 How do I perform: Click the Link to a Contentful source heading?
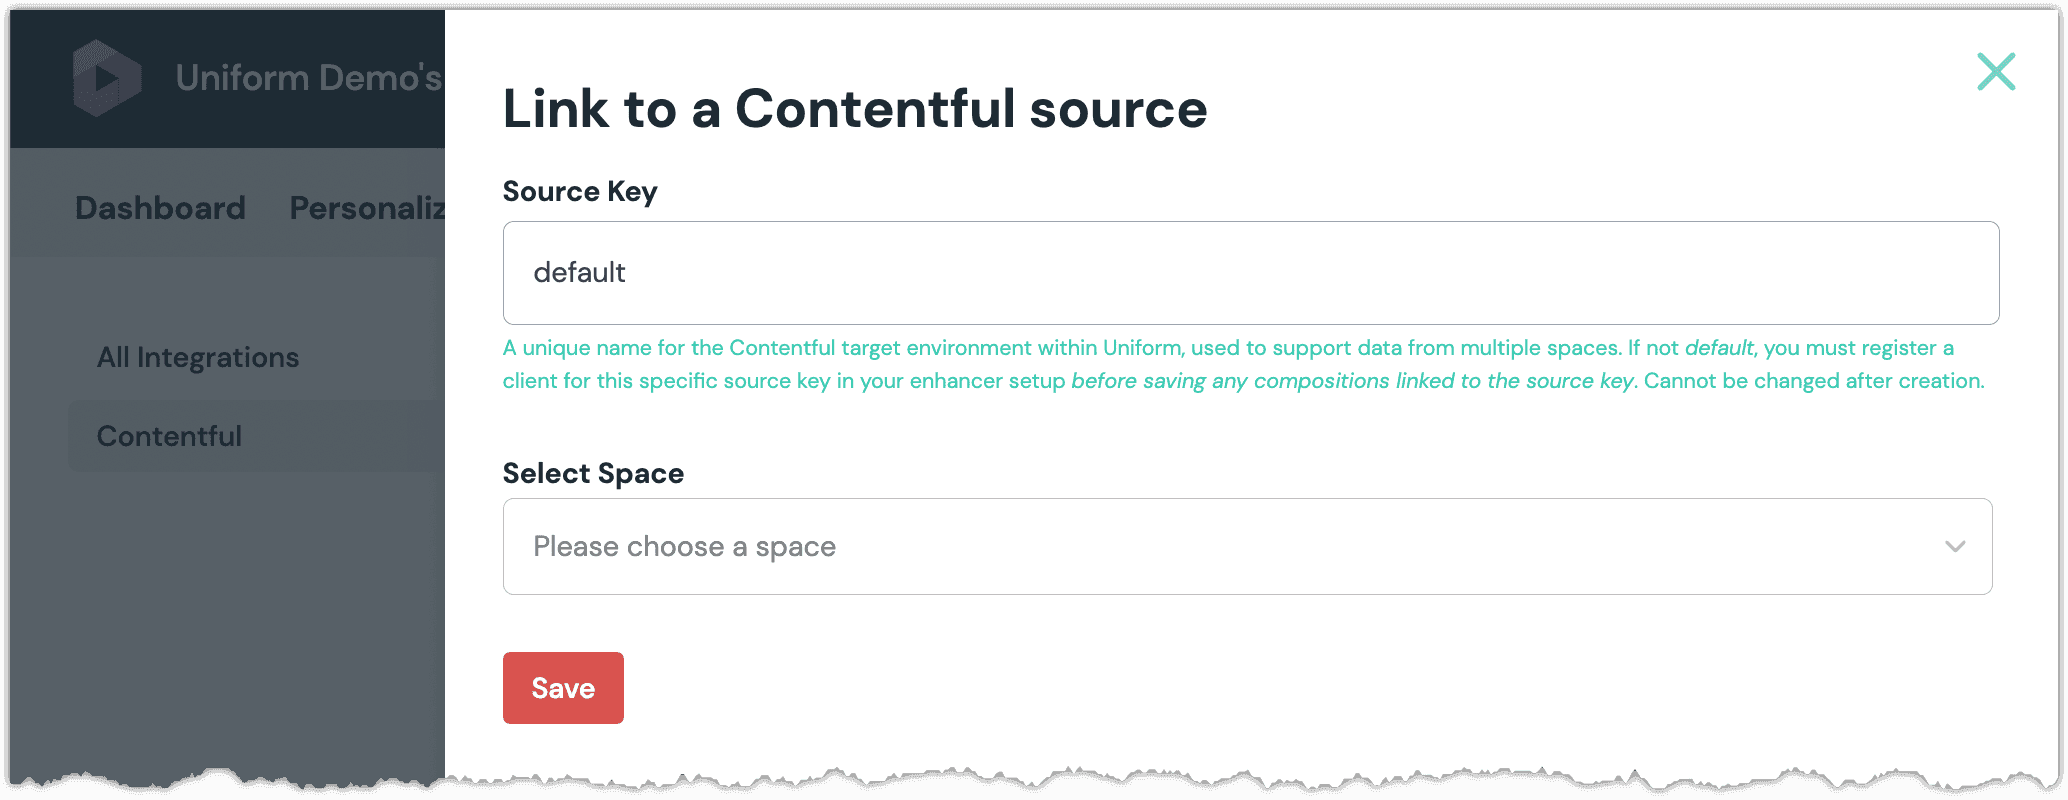click(855, 109)
